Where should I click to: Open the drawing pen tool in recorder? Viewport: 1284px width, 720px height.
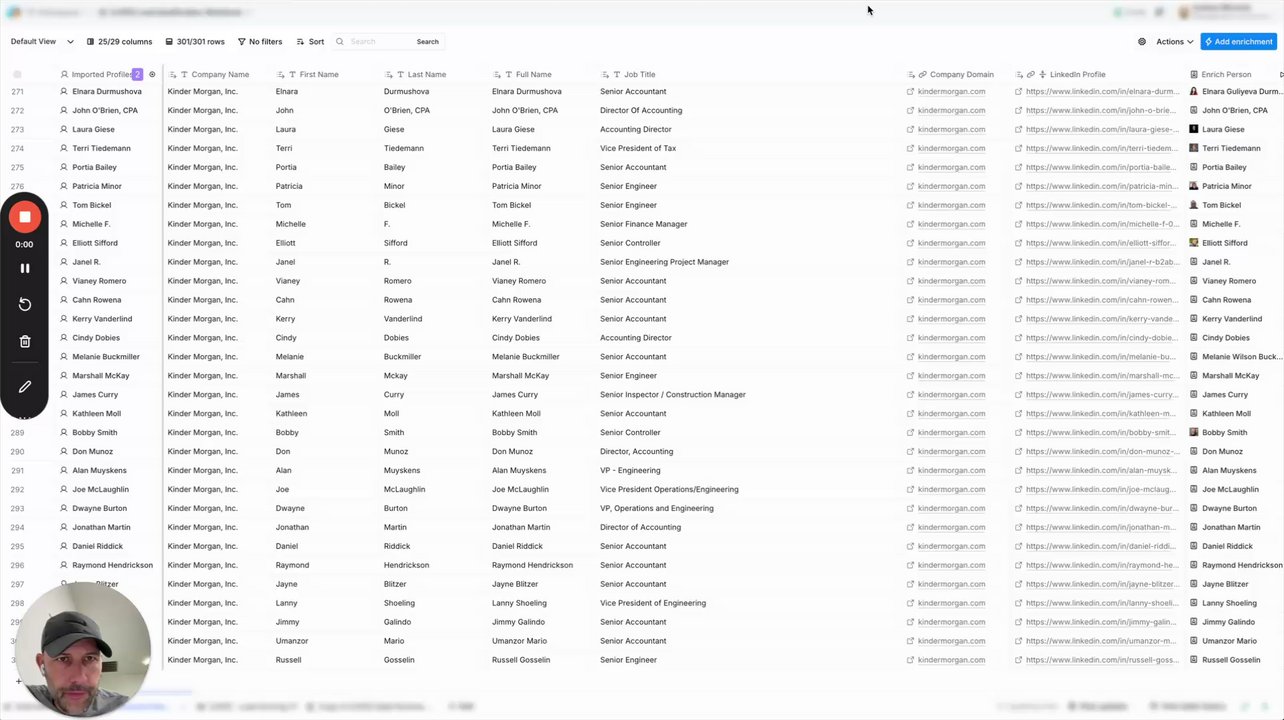point(25,386)
